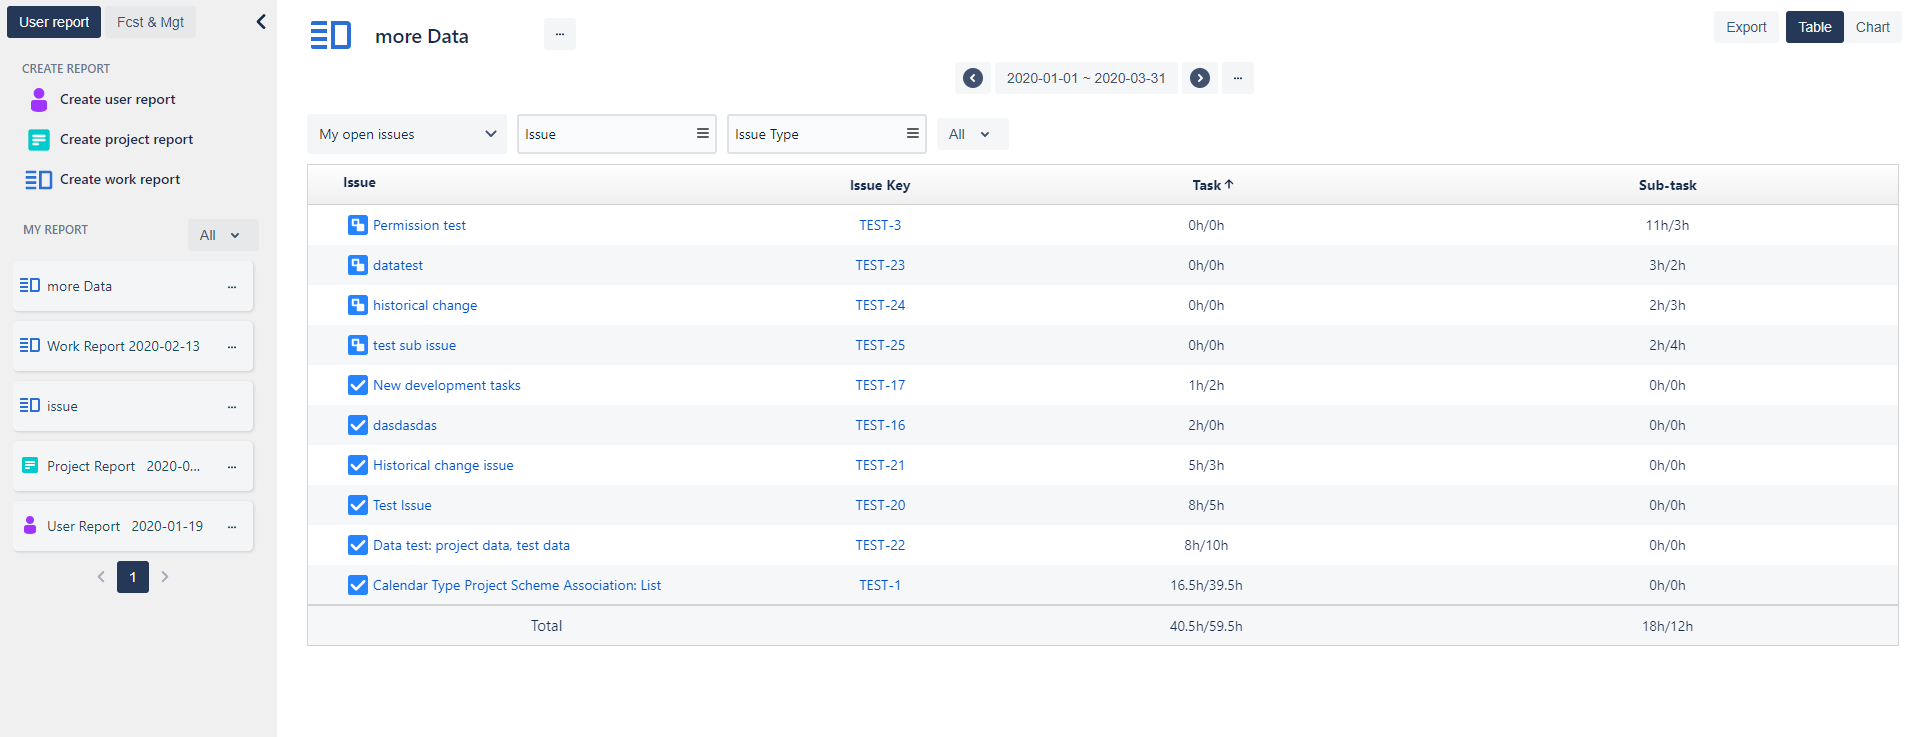This screenshot has width=1917, height=737.
Task: Click task icon for New development tasks
Action: pos(357,385)
